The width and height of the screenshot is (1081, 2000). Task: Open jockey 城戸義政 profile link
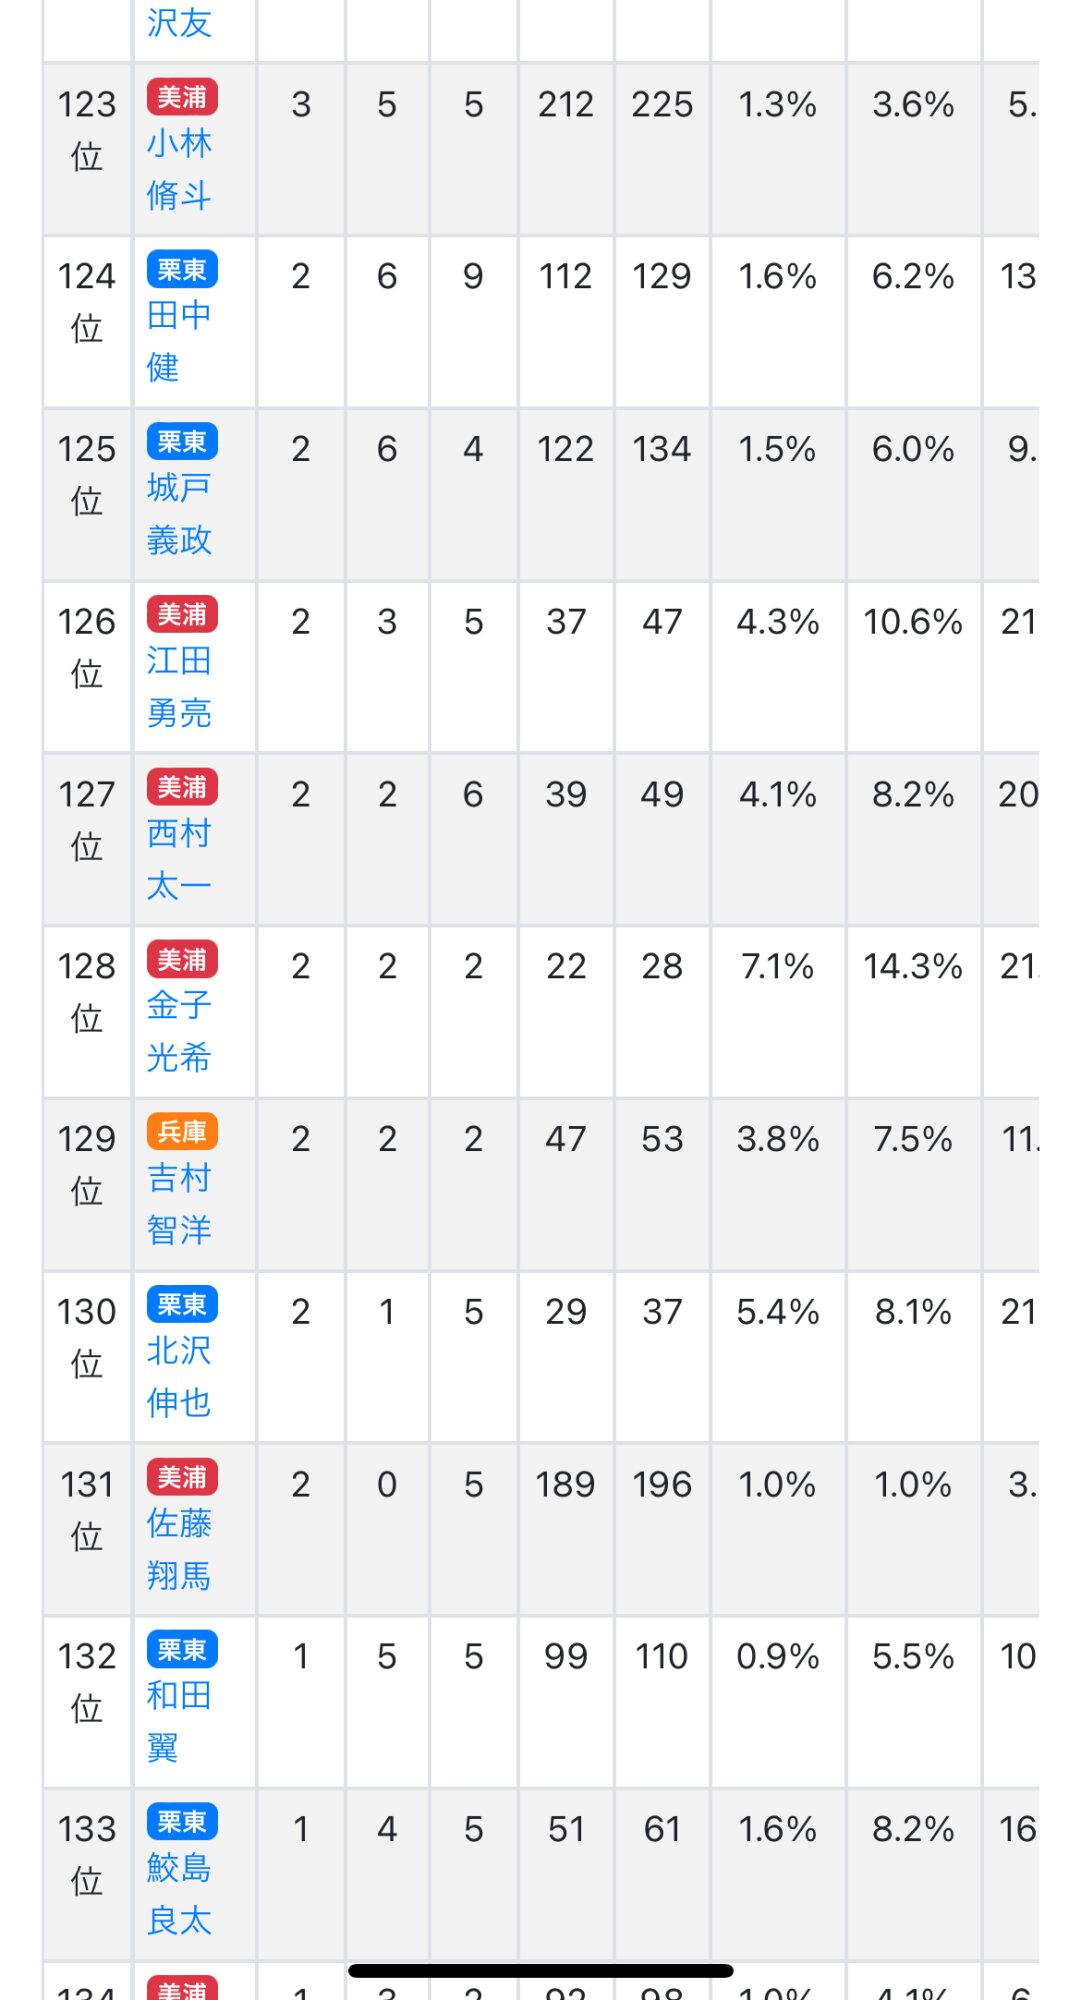(179, 514)
